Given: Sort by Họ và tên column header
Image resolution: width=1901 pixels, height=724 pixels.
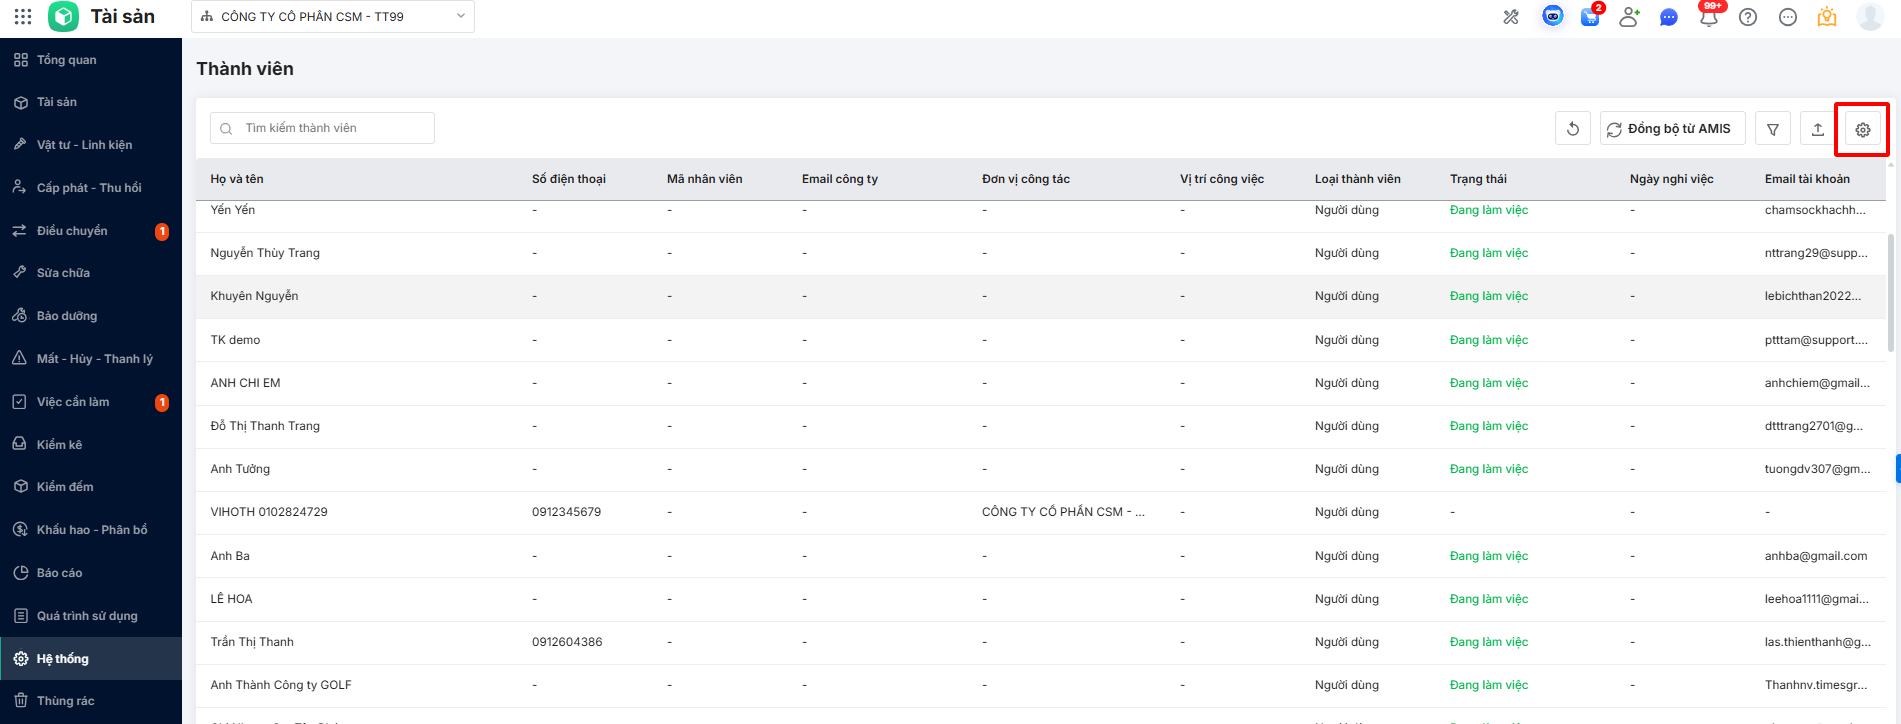Looking at the screenshot, I should click(237, 179).
